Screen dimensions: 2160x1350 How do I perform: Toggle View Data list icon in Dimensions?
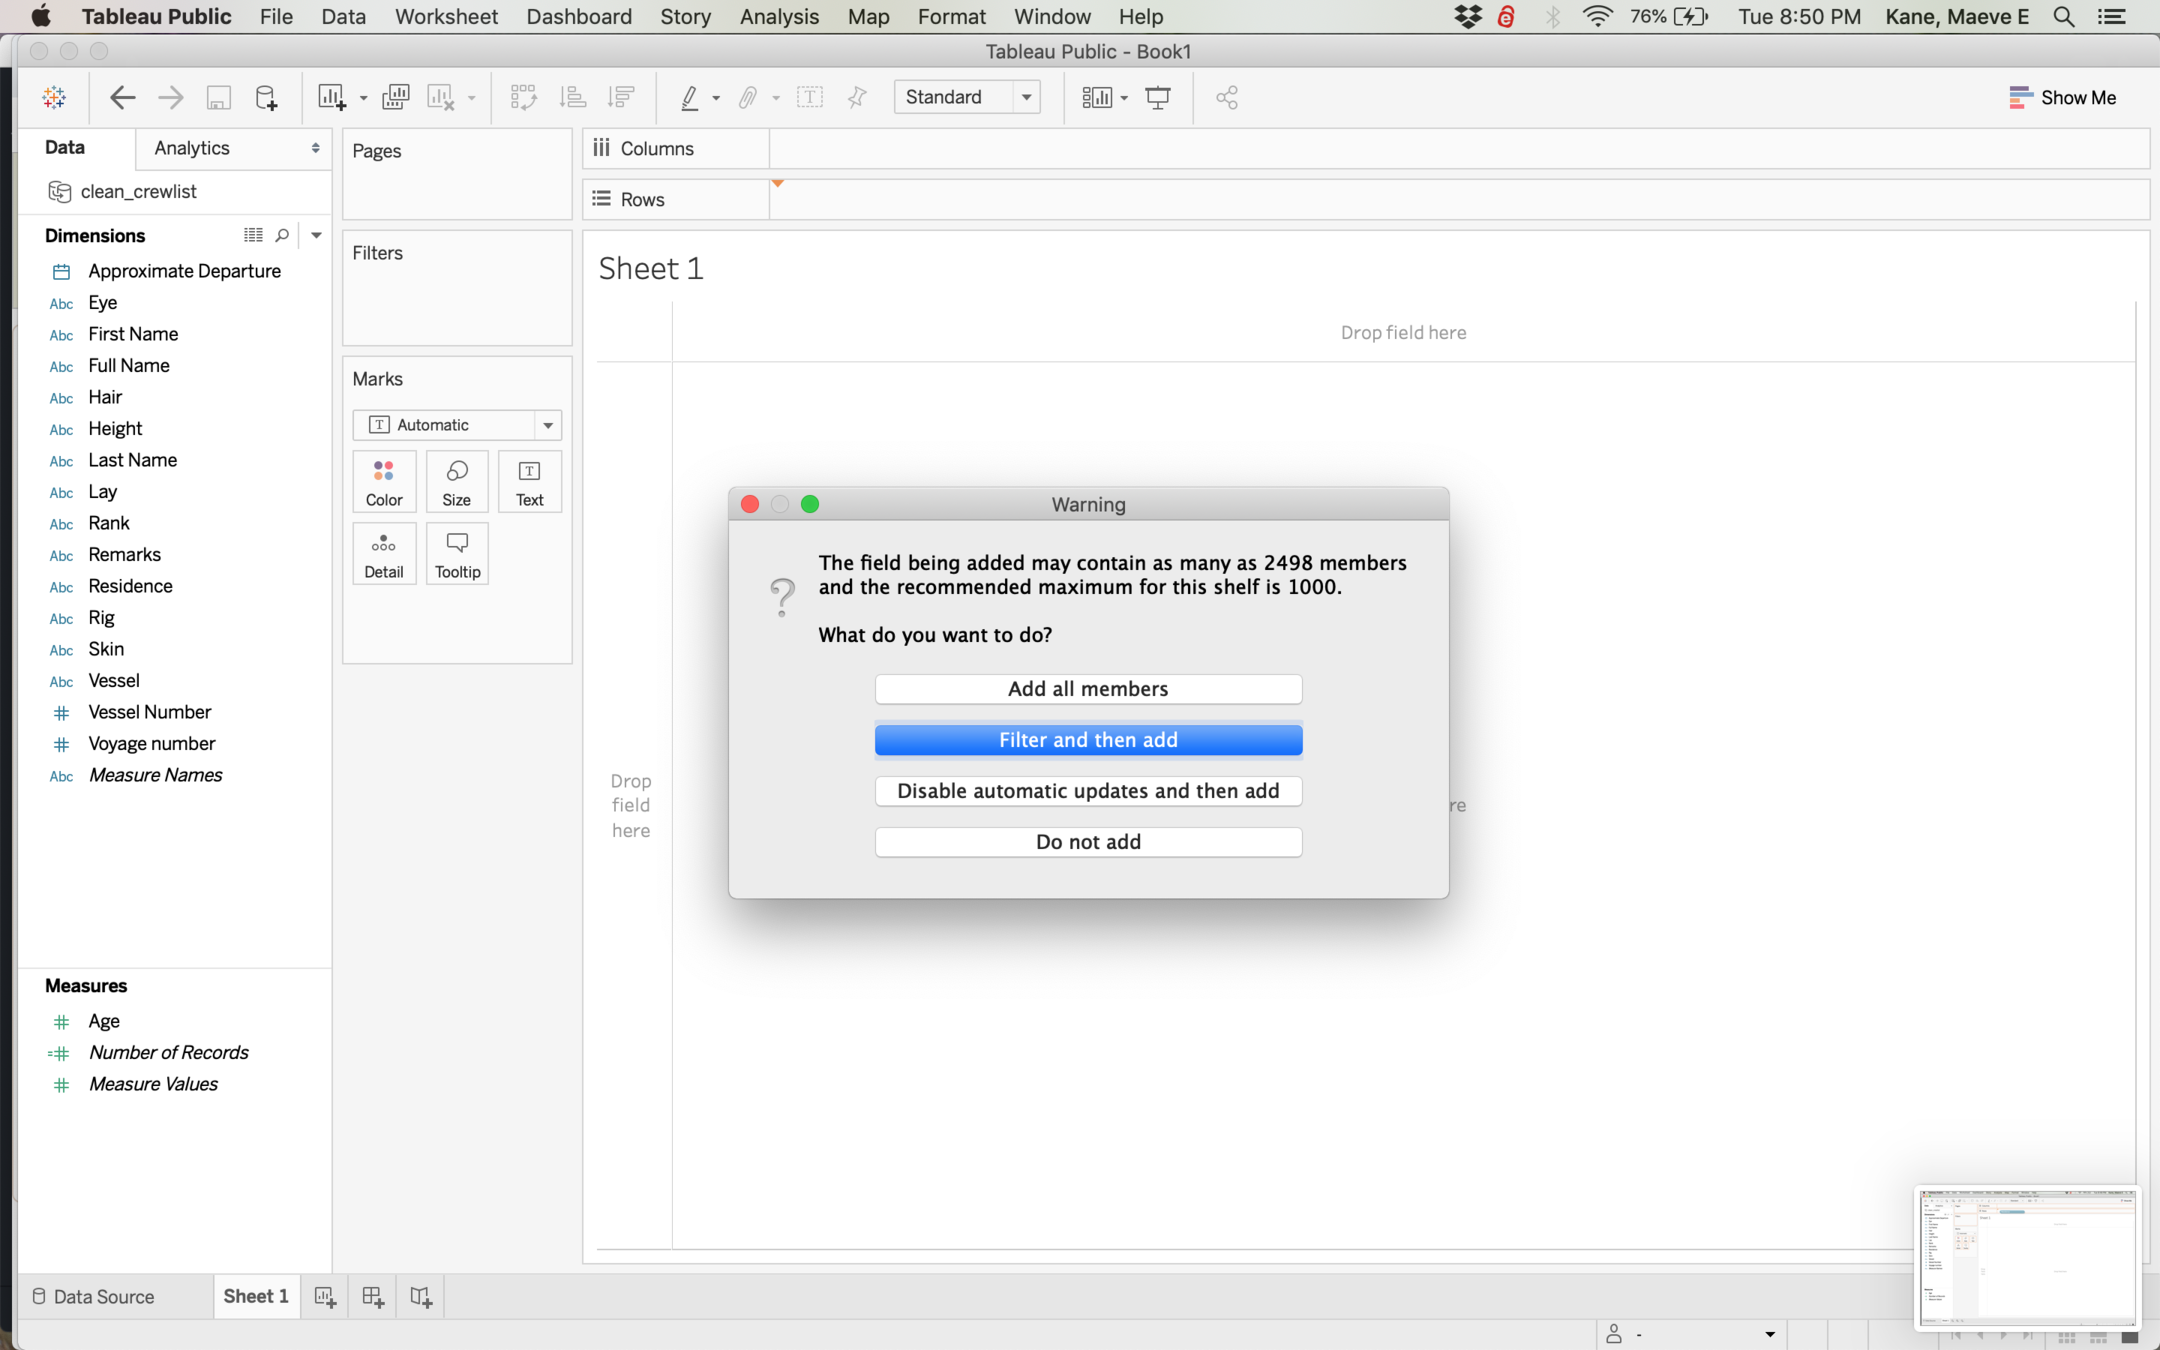[x=253, y=235]
